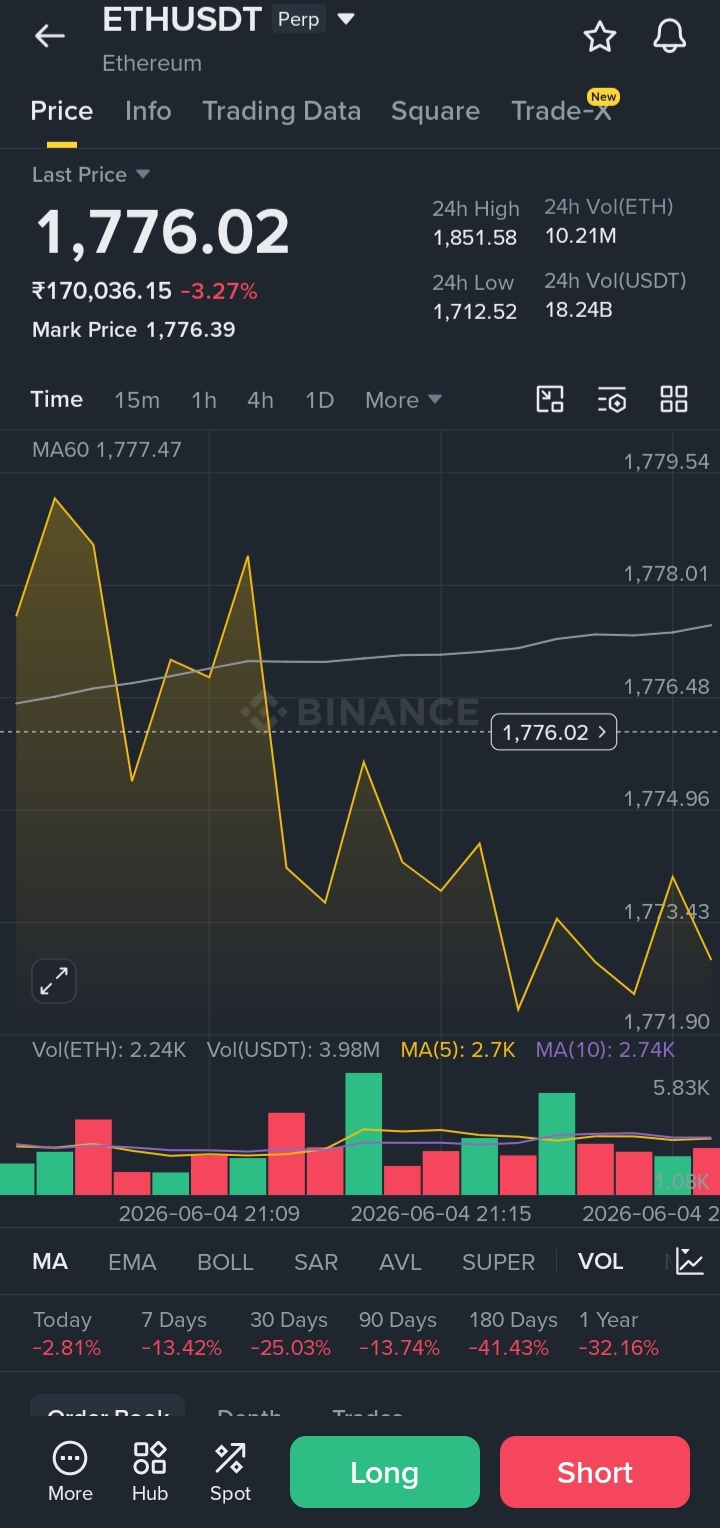Screen dimensions: 720x1528
Task: Open chart indicator settings icon
Action: point(612,399)
